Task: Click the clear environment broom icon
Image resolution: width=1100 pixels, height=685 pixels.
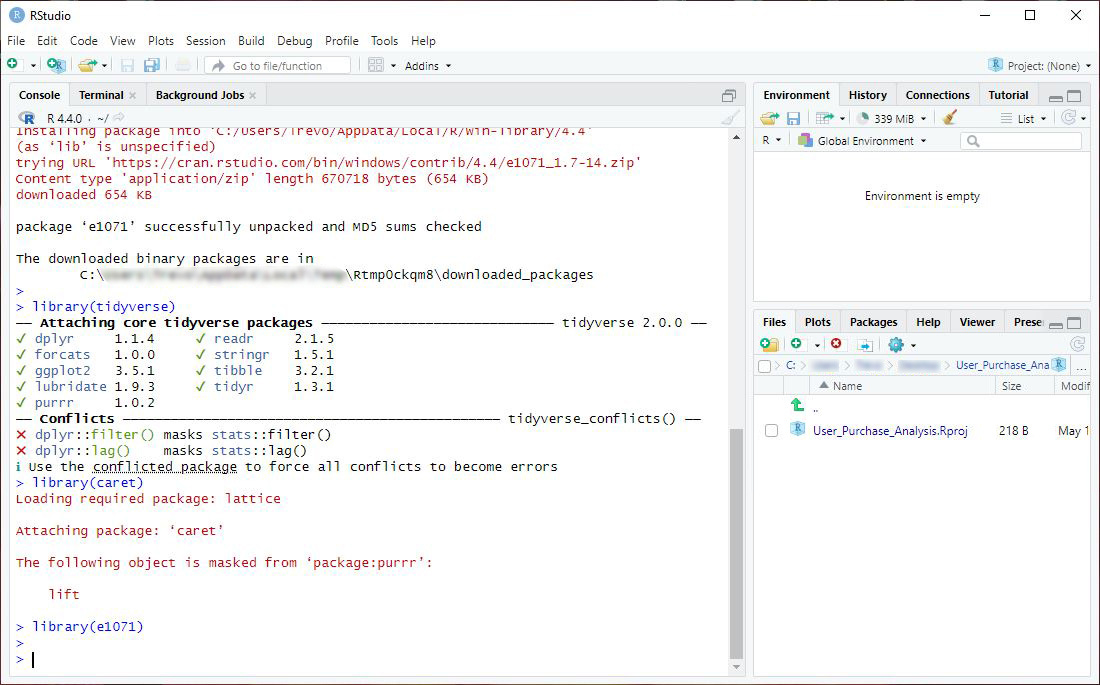Action: tap(950, 117)
